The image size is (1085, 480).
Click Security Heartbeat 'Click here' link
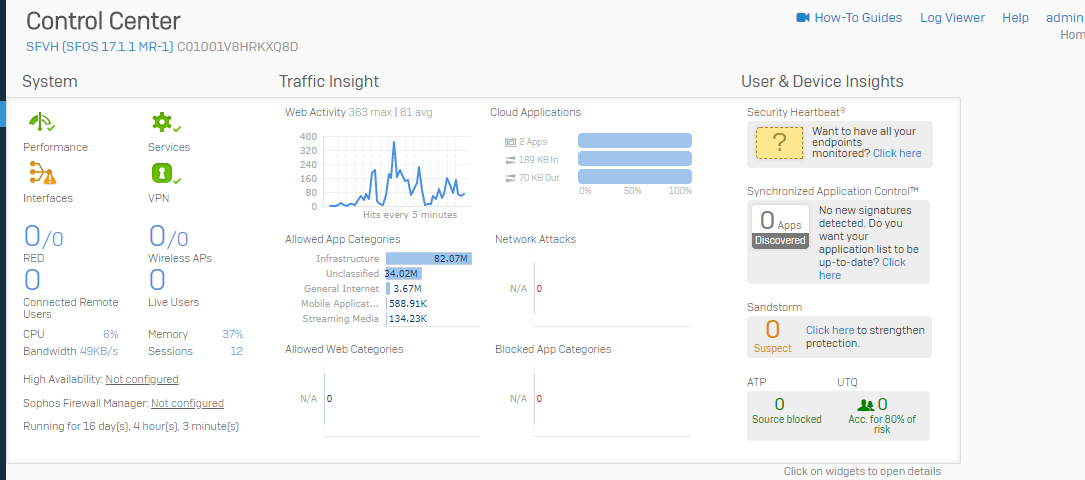click(x=897, y=153)
